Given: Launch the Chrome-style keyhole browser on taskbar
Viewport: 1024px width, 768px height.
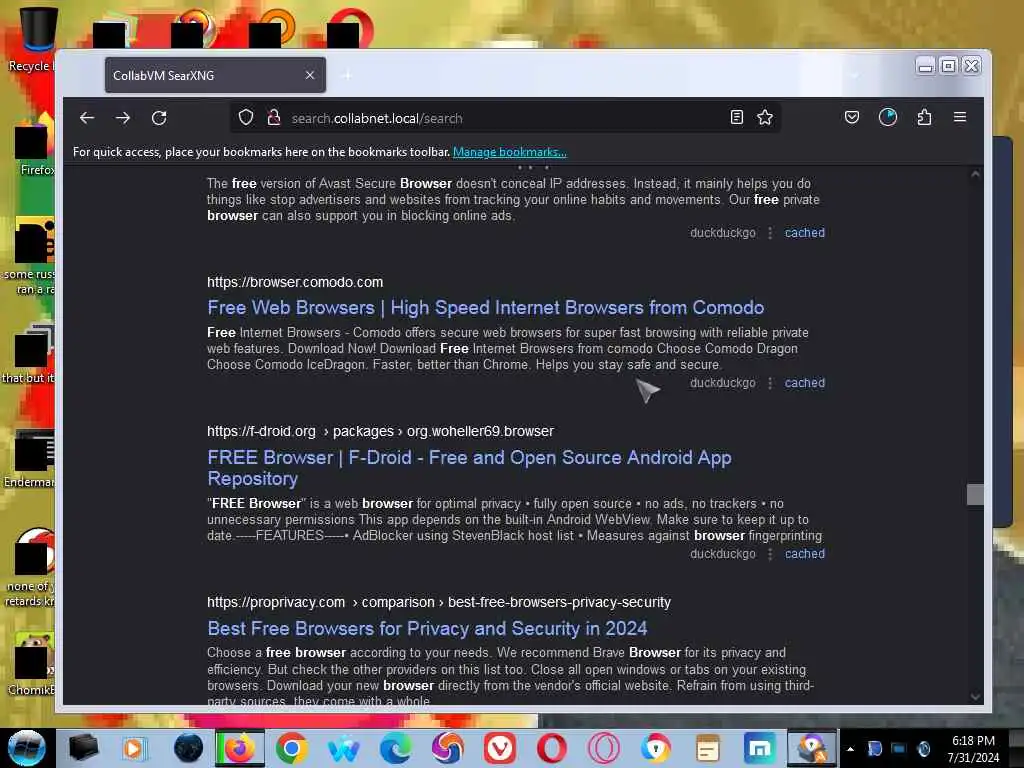Looking at the screenshot, I should point(656,748).
